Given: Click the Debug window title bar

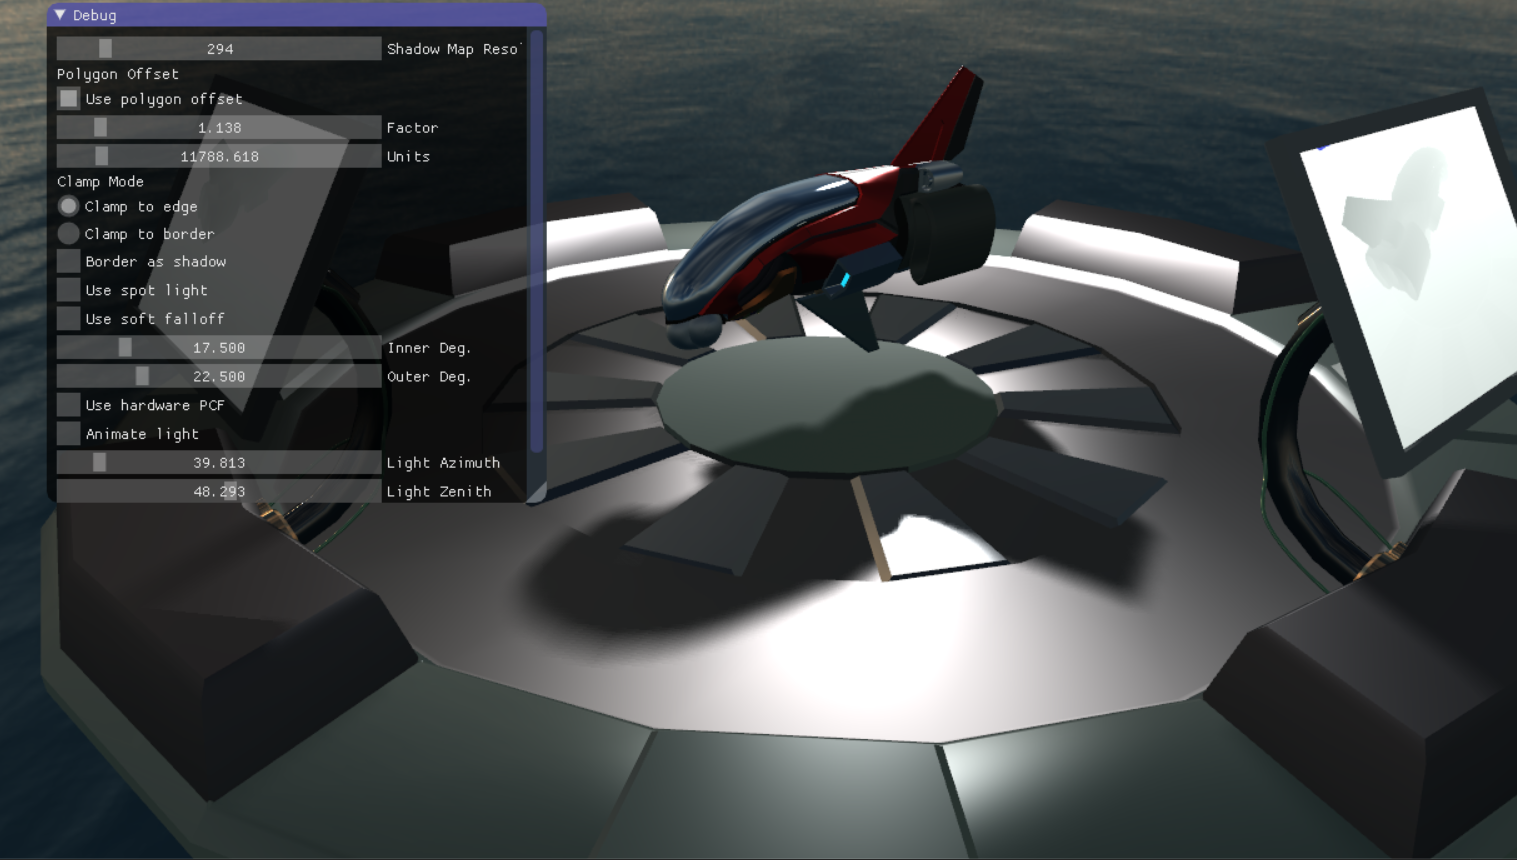Looking at the screenshot, I should coord(300,15).
